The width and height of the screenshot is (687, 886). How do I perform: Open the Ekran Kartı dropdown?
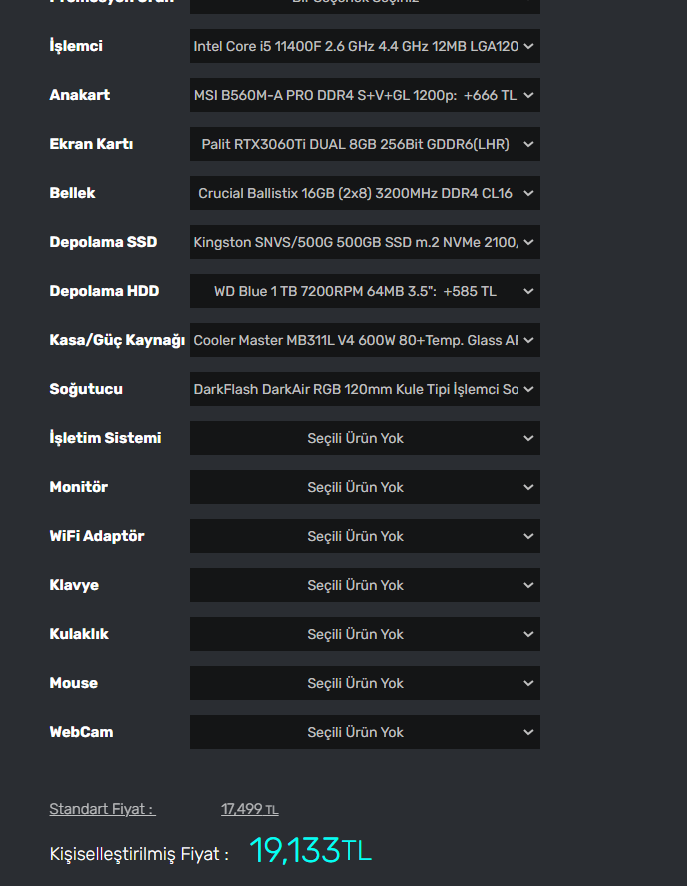pyautogui.click(x=364, y=144)
